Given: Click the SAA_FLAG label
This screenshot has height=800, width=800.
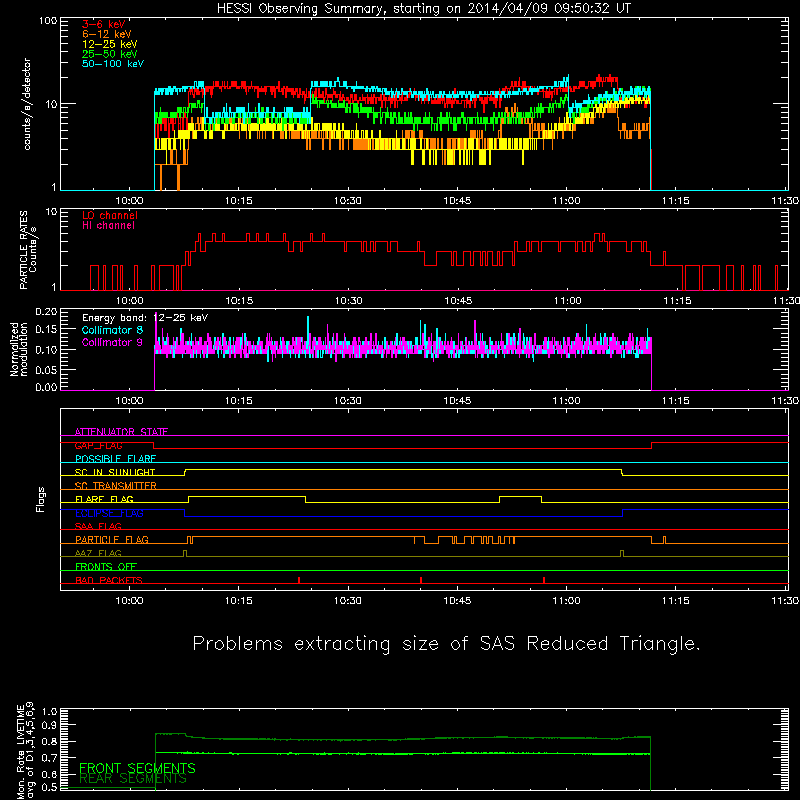Looking at the screenshot, I should (98, 526).
